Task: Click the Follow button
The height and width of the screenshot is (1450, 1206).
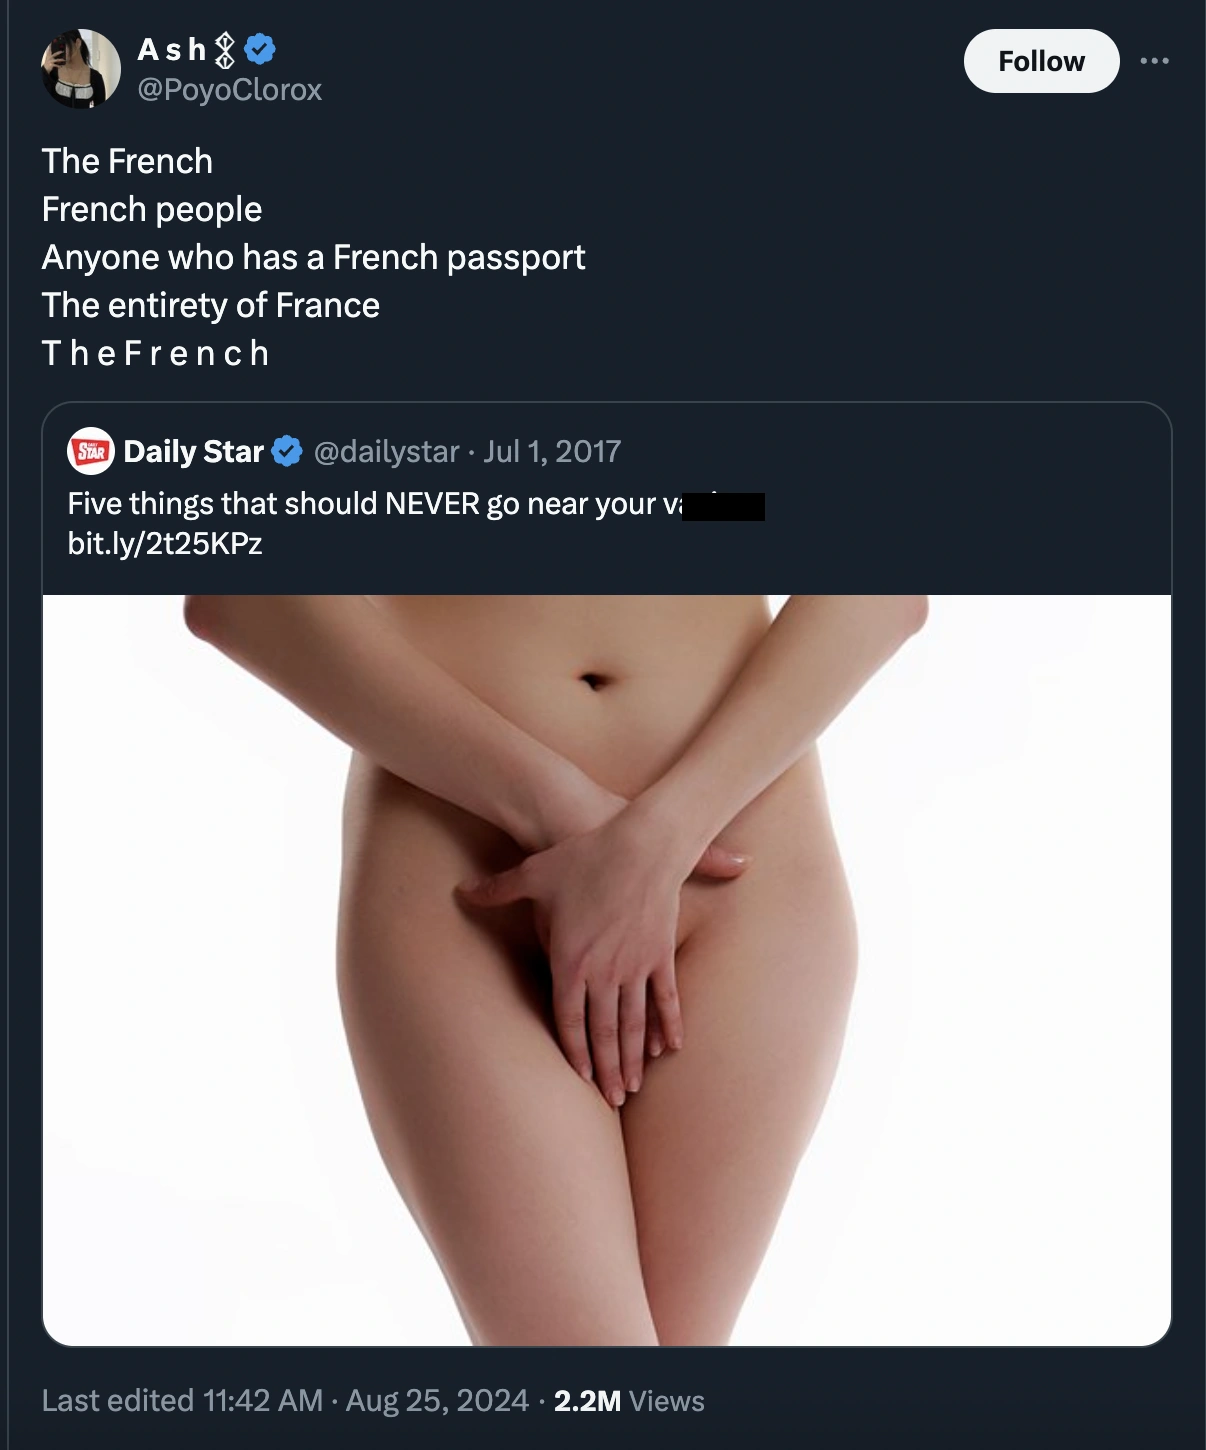Action: [x=1041, y=61]
